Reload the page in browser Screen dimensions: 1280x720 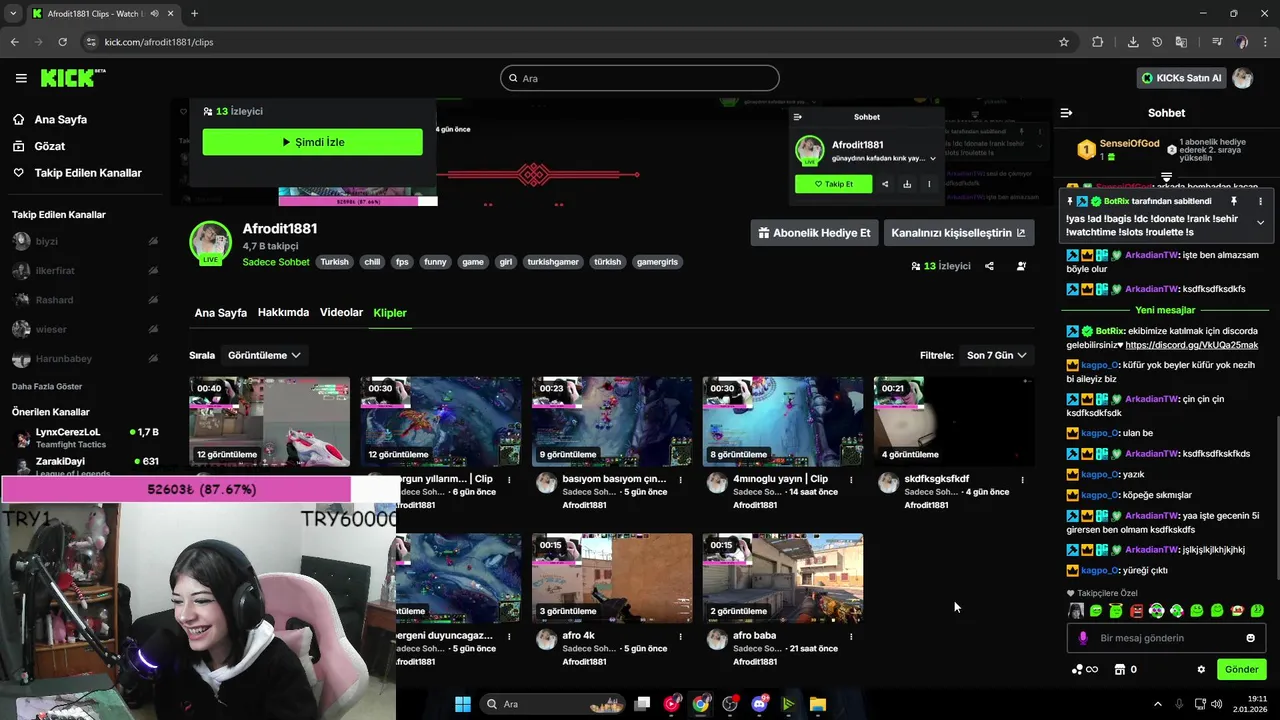pos(62,42)
